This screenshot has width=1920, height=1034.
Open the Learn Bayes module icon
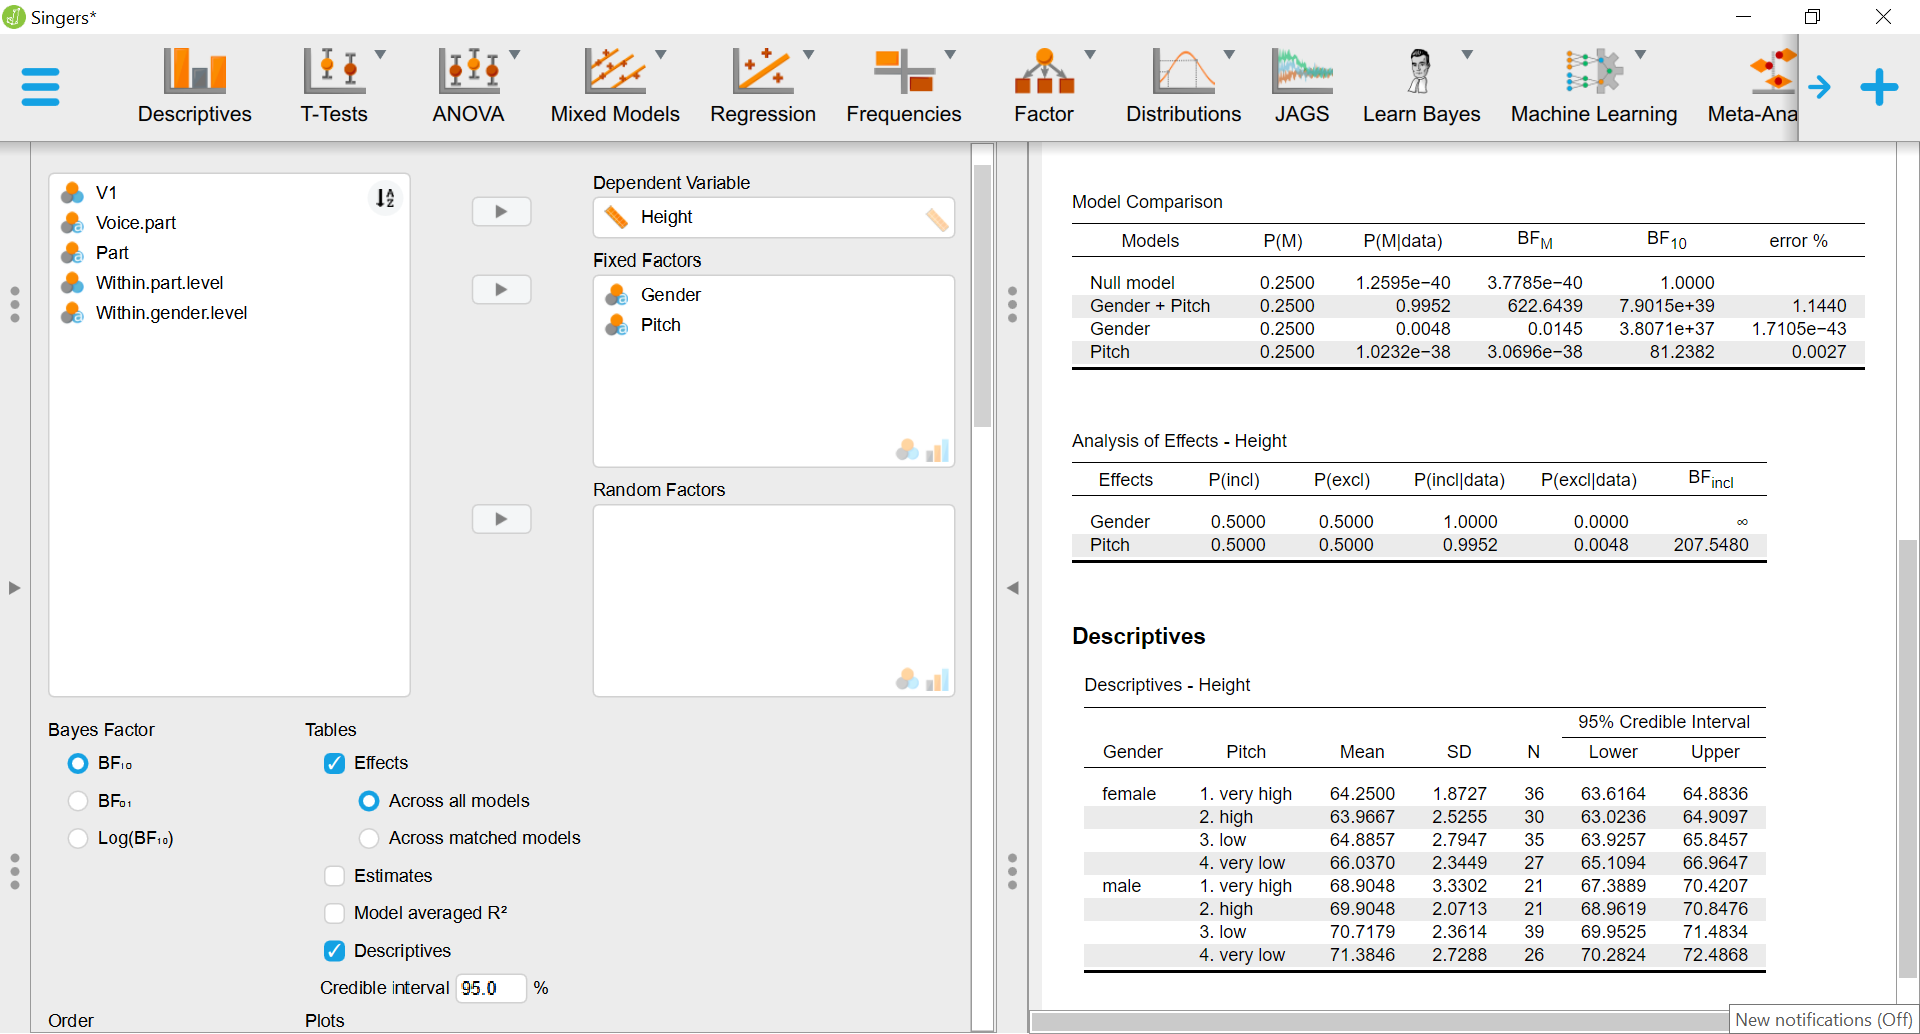pyautogui.click(x=1420, y=72)
